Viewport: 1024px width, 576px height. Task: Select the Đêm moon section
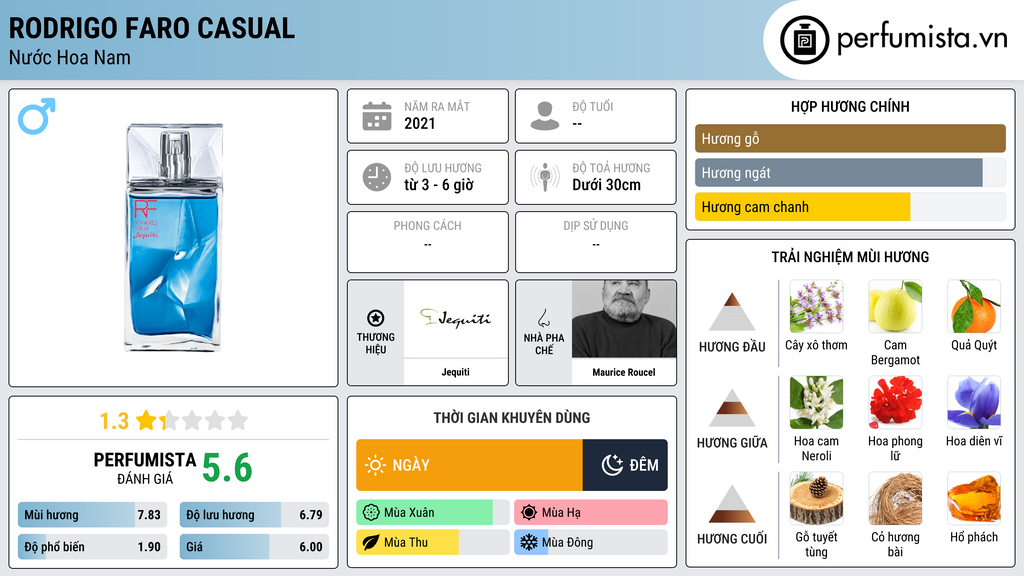[625, 465]
